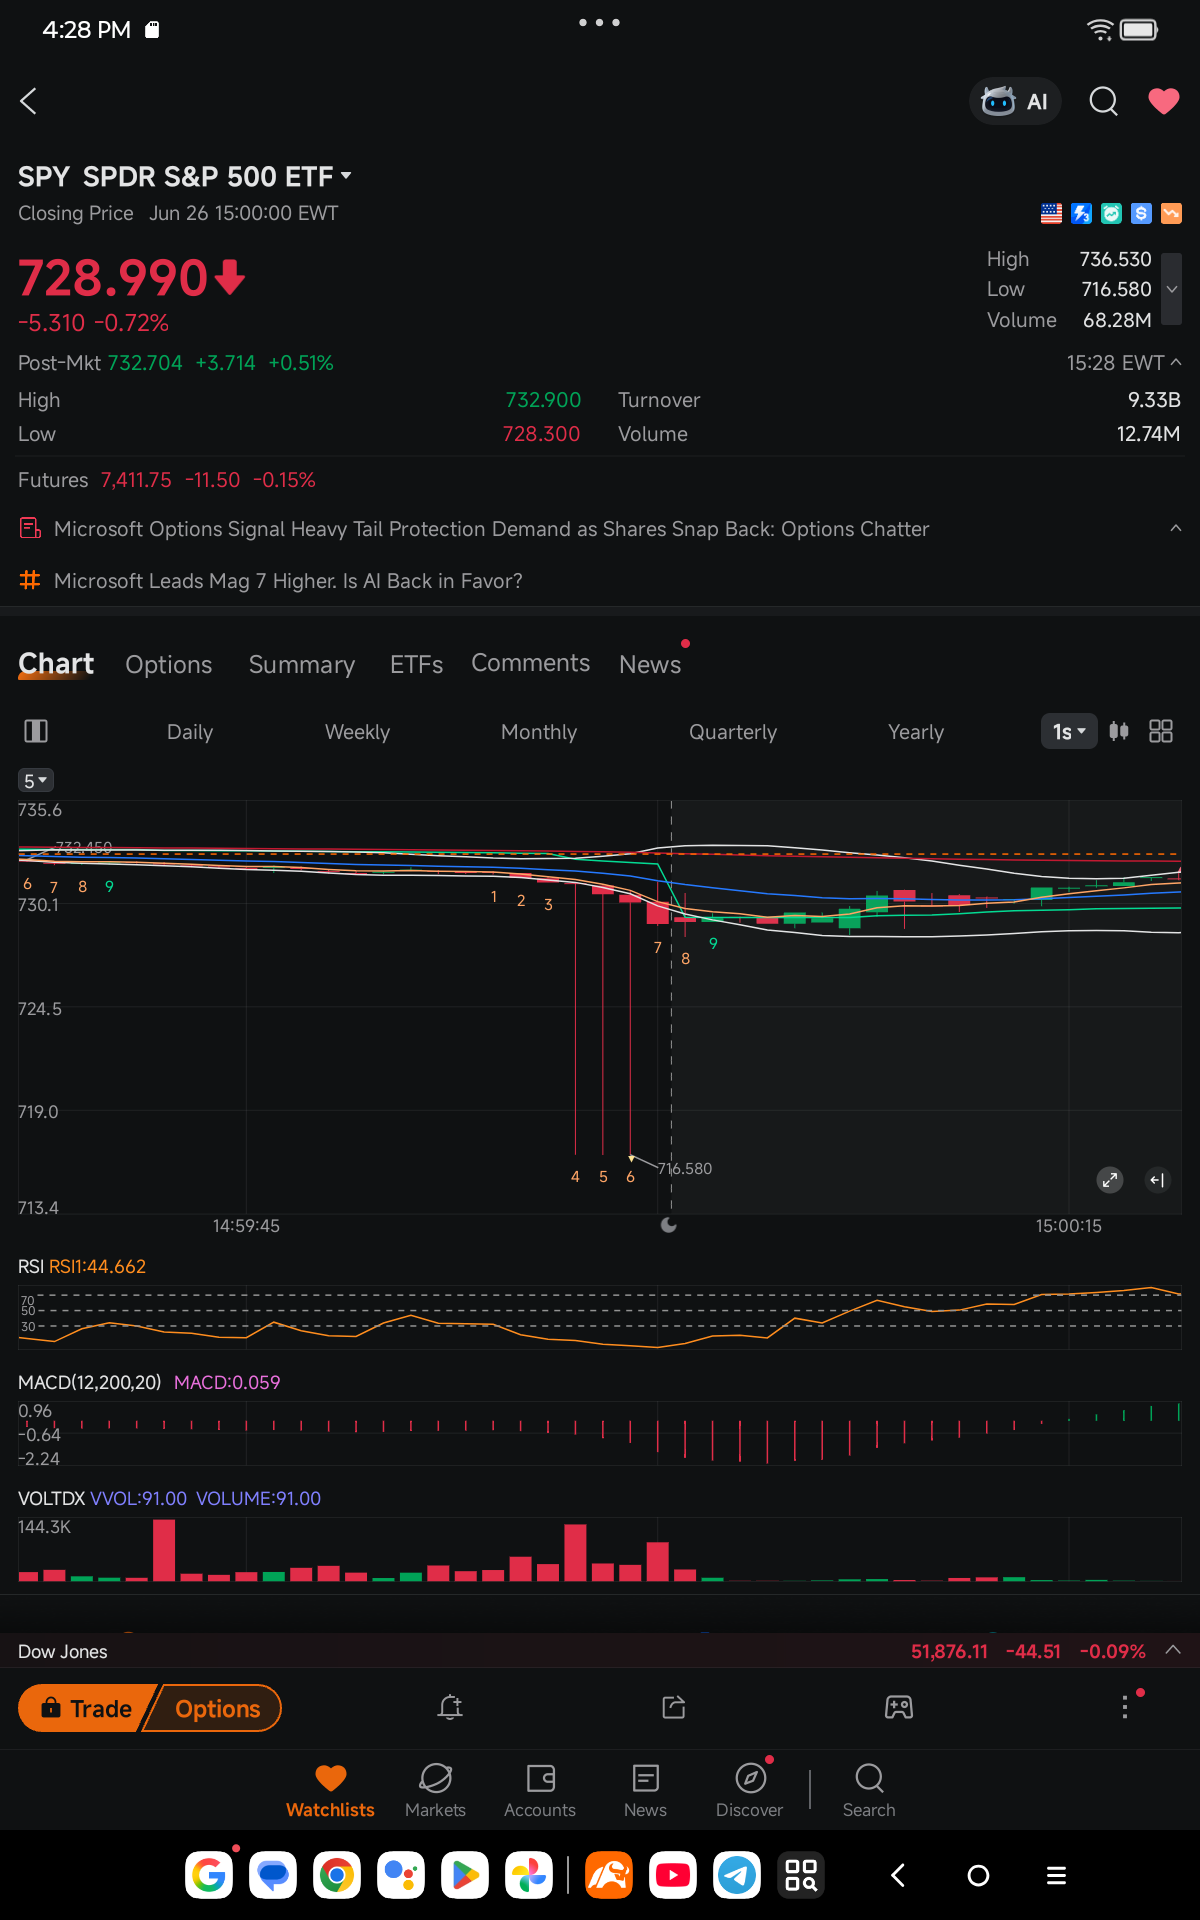Launch Chrome from the dock
Image resolution: width=1200 pixels, height=1920 pixels.
pyautogui.click(x=337, y=1875)
